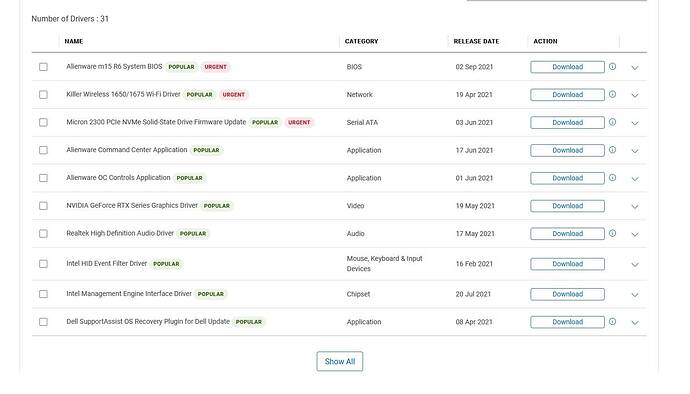Expand the Intel Management Engine driver row details
This screenshot has width=690, height=394.
tap(635, 295)
